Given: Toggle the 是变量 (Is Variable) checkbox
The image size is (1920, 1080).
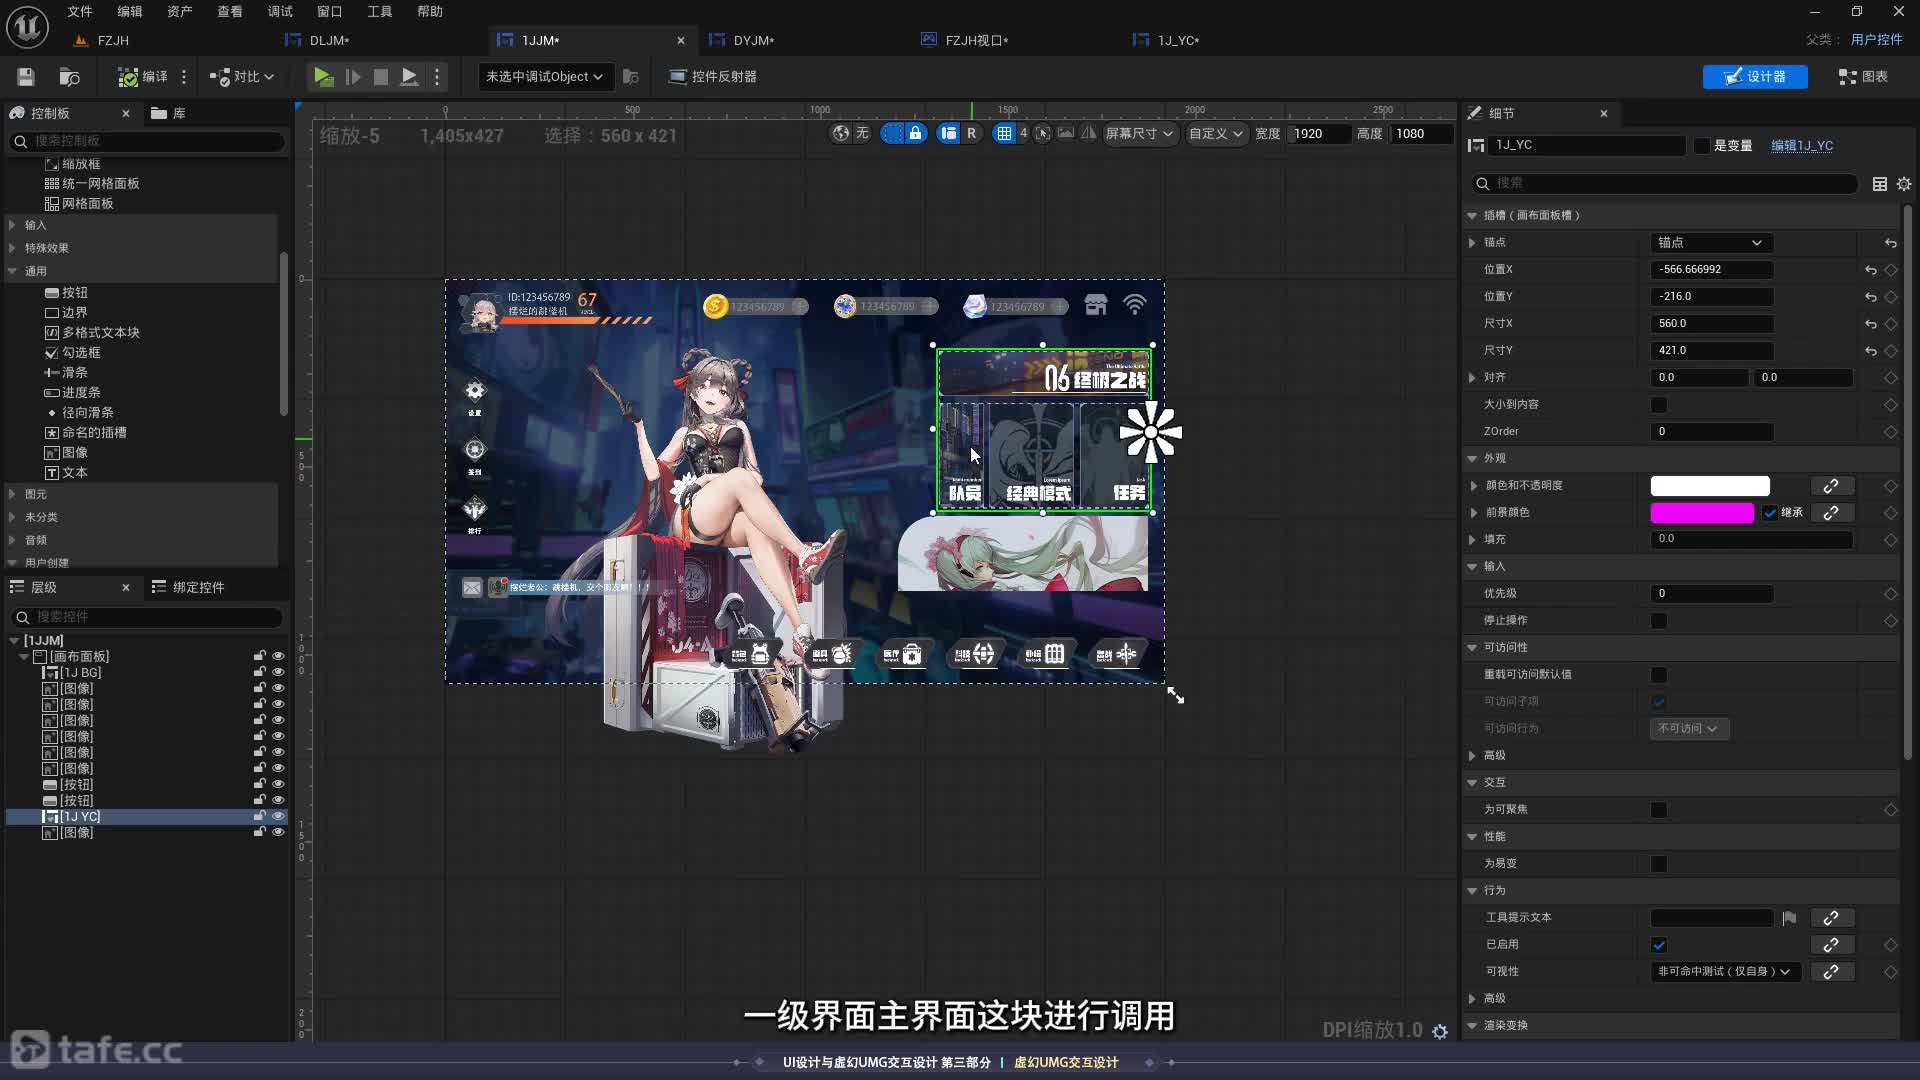Looking at the screenshot, I should [1701, 146].
